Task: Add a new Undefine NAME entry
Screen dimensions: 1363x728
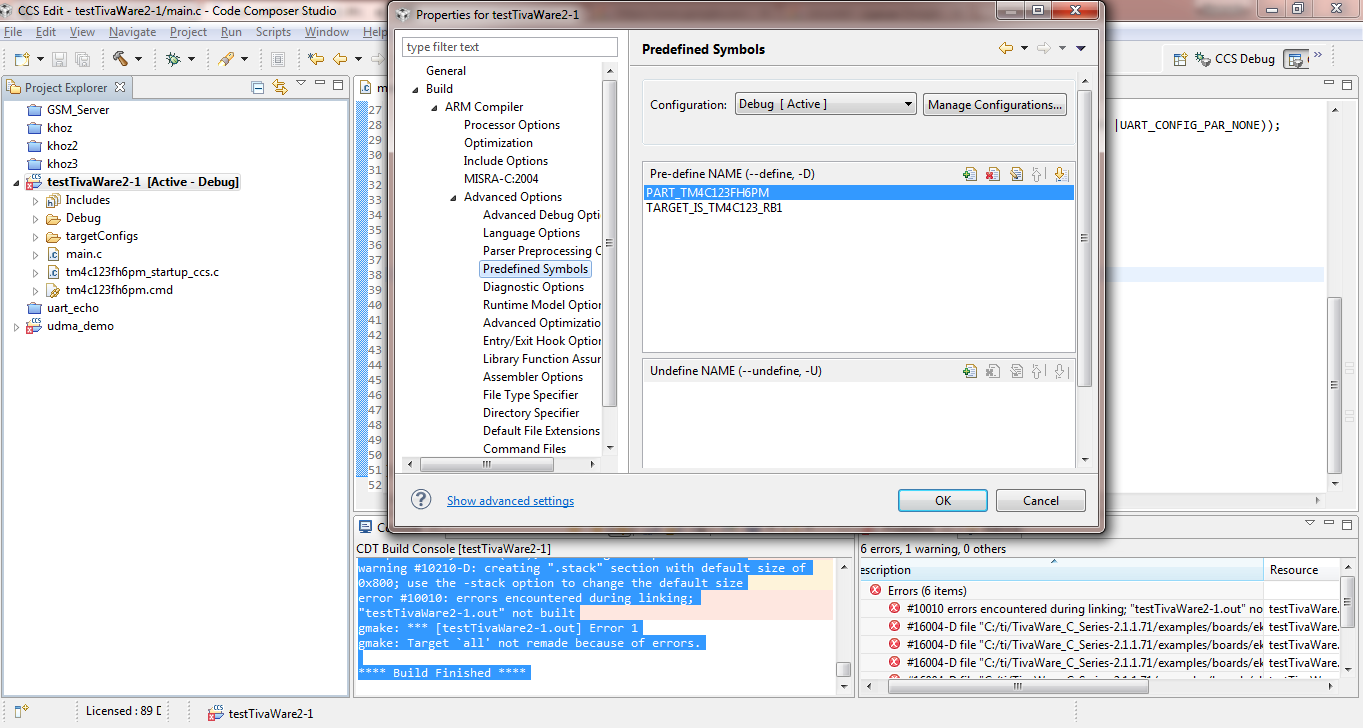Action: click(x=970, y=371)
